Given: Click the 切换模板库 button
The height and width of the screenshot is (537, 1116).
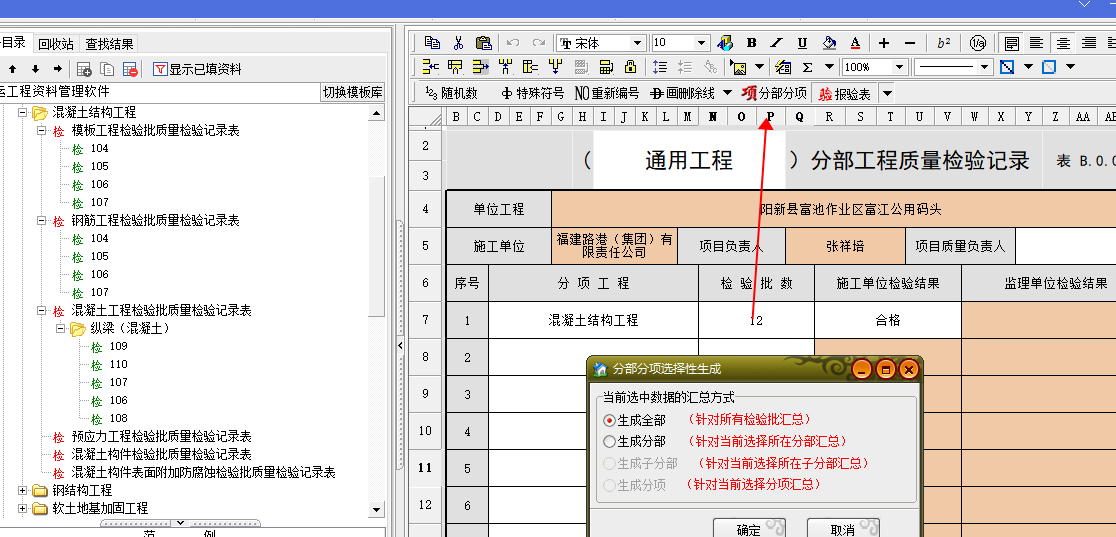Looking at the screenshot, I should click(352, 93).
